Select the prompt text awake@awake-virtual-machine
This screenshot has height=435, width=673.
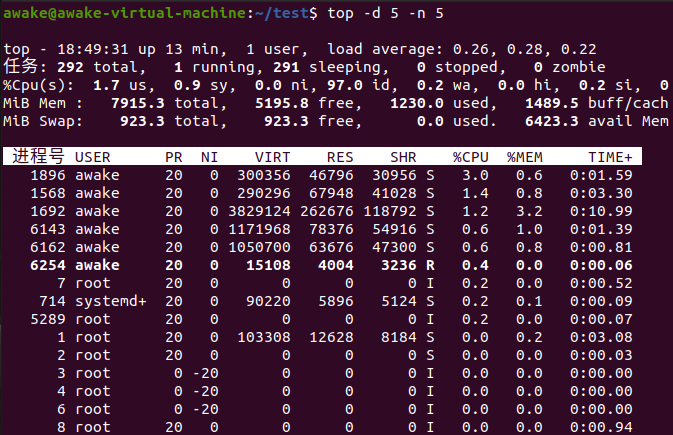pos(125,13)
